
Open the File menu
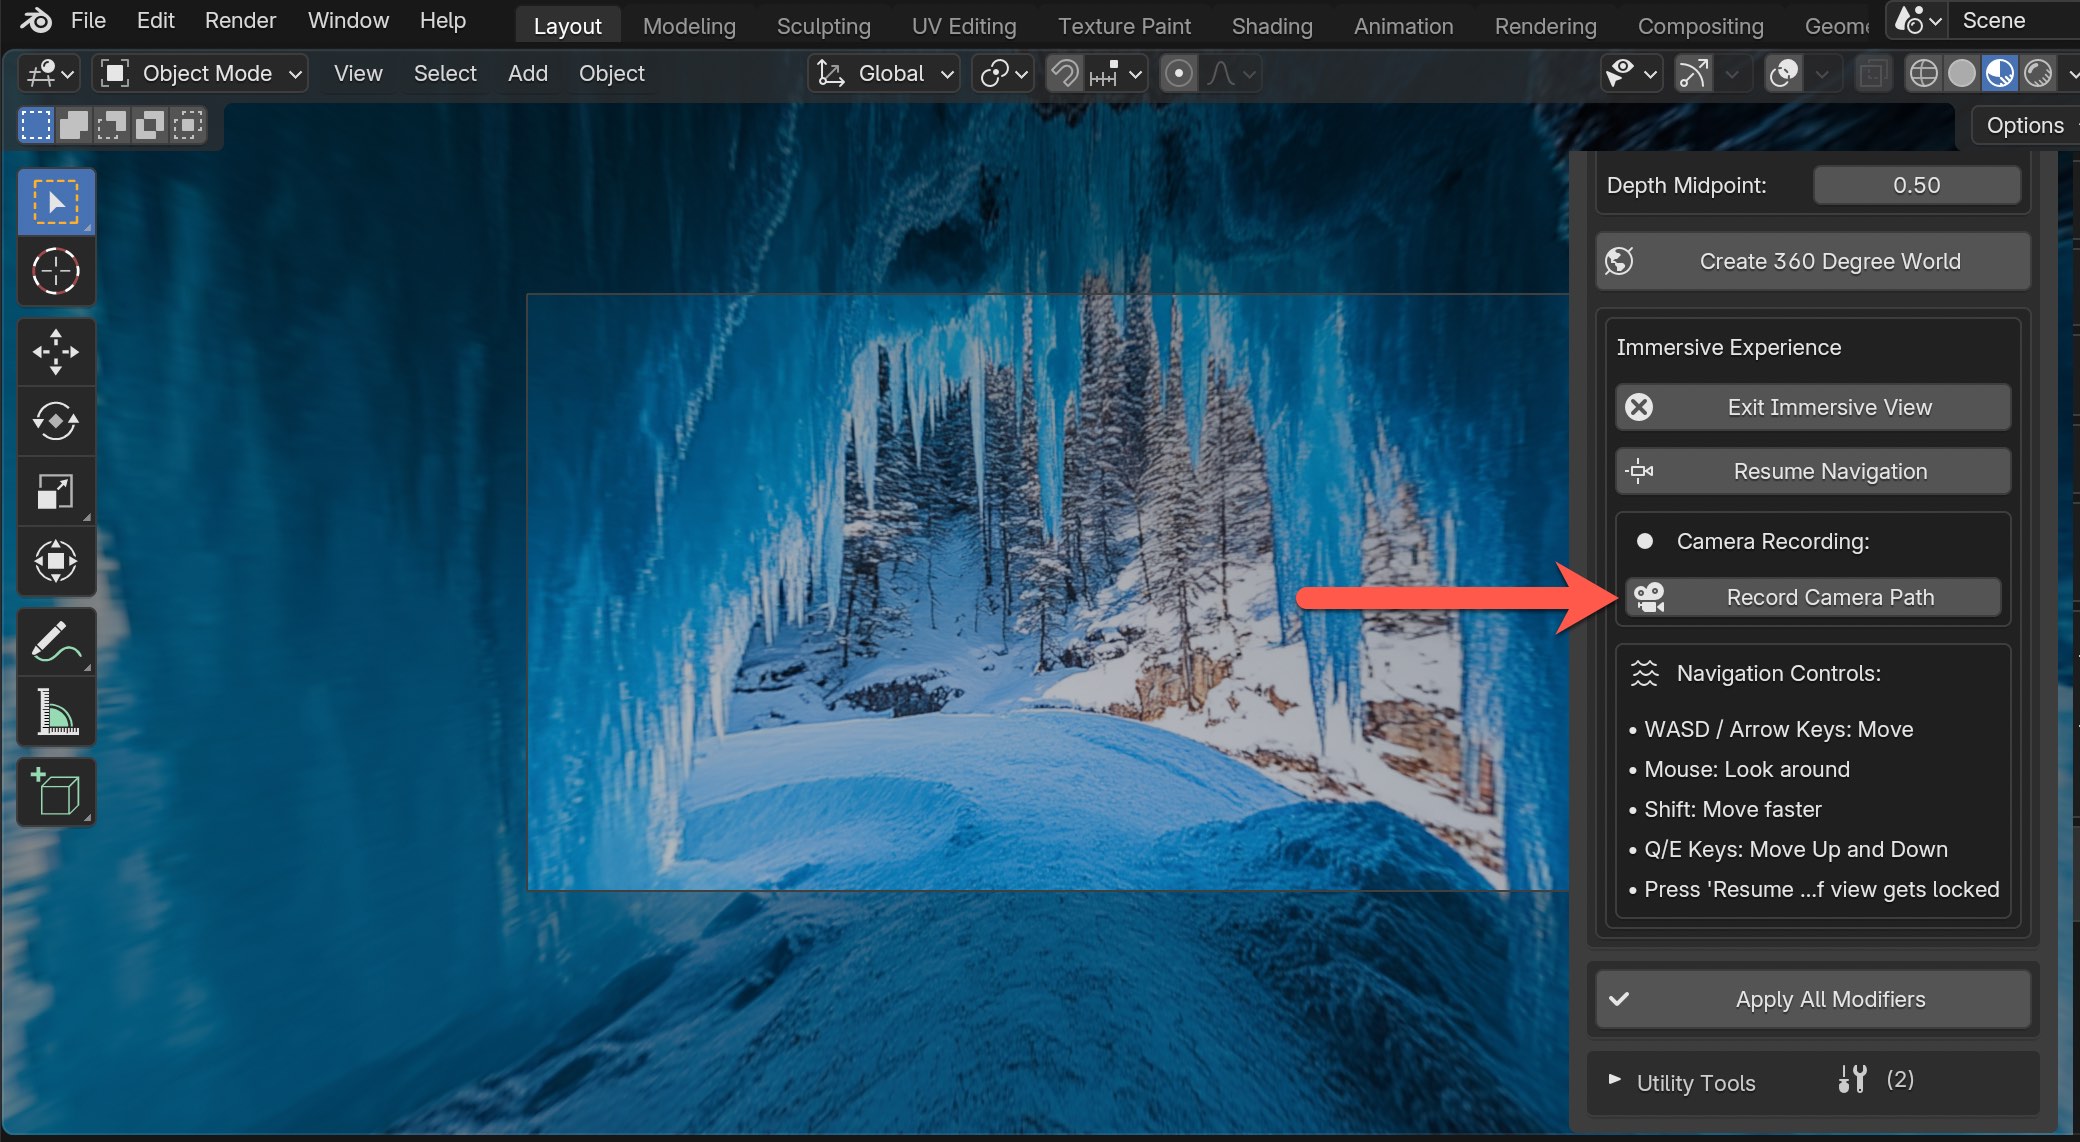tap(88, 20)
